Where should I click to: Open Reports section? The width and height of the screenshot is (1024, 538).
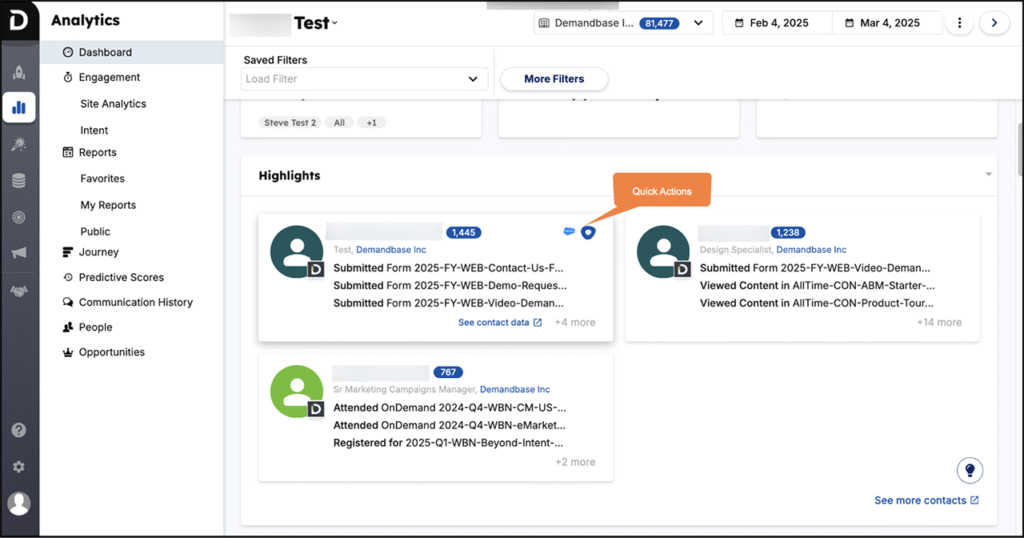(x=97, y=152)
